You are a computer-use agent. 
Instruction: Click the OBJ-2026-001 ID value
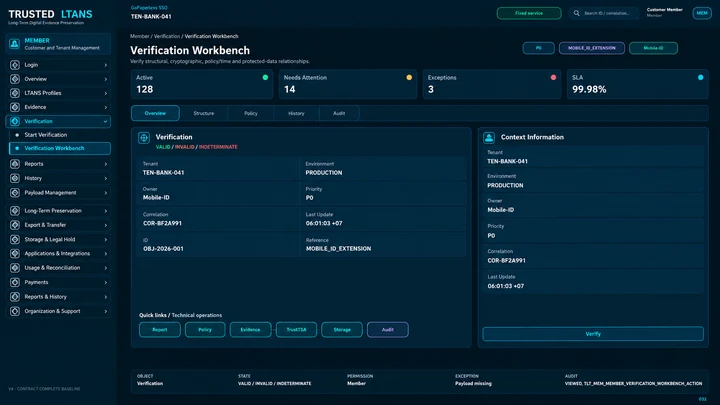163,249
